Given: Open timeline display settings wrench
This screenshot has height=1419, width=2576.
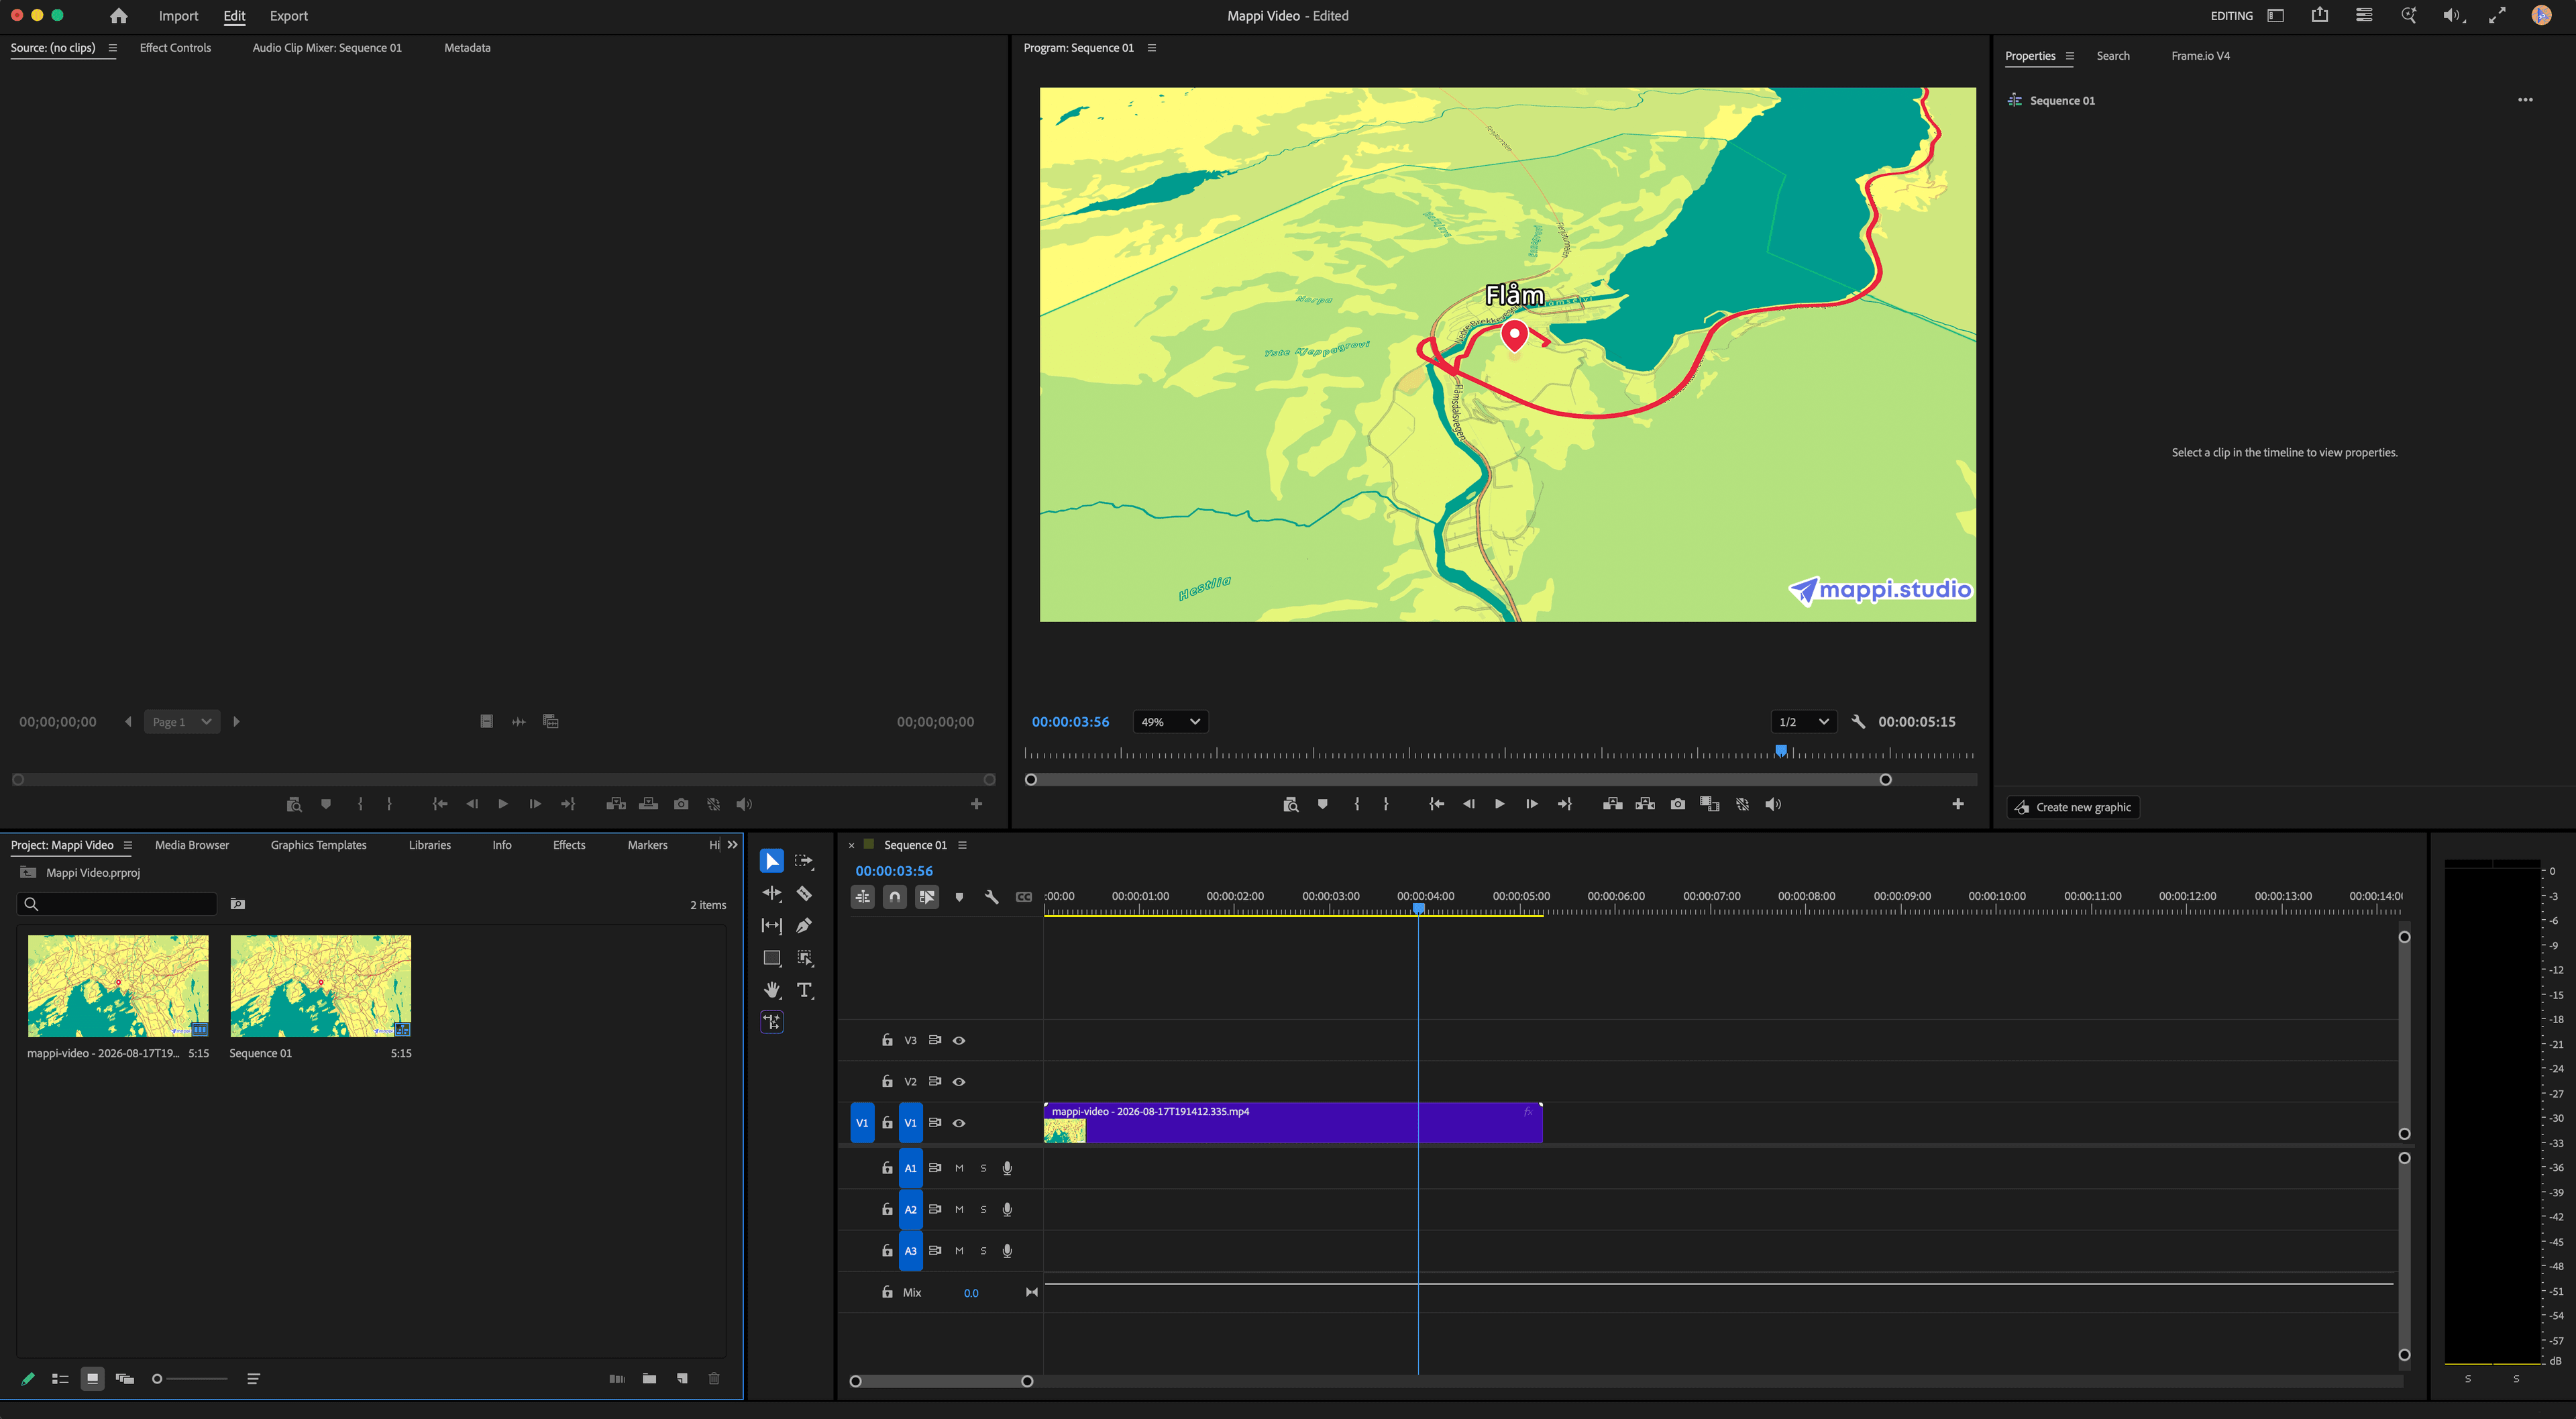Looking at the screenshot, I should click(x=991, y=897).
